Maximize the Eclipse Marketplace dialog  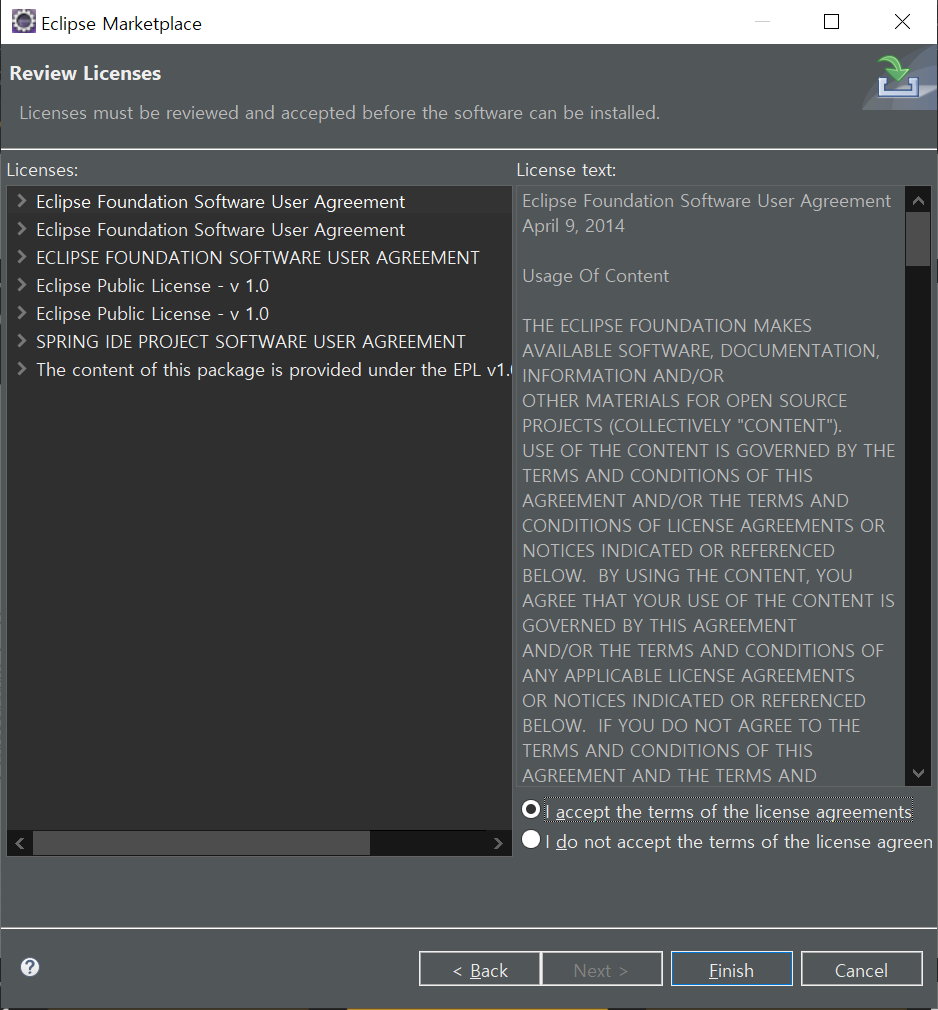click(x=832, y=22)
